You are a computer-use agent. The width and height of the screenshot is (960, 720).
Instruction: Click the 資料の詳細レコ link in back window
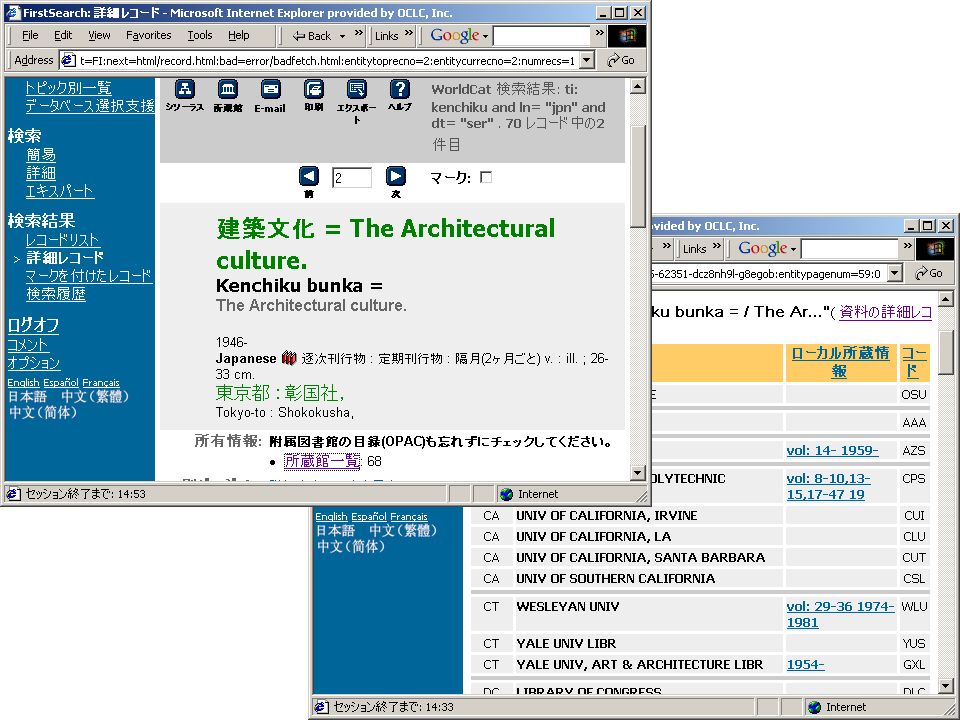point(885,312)
